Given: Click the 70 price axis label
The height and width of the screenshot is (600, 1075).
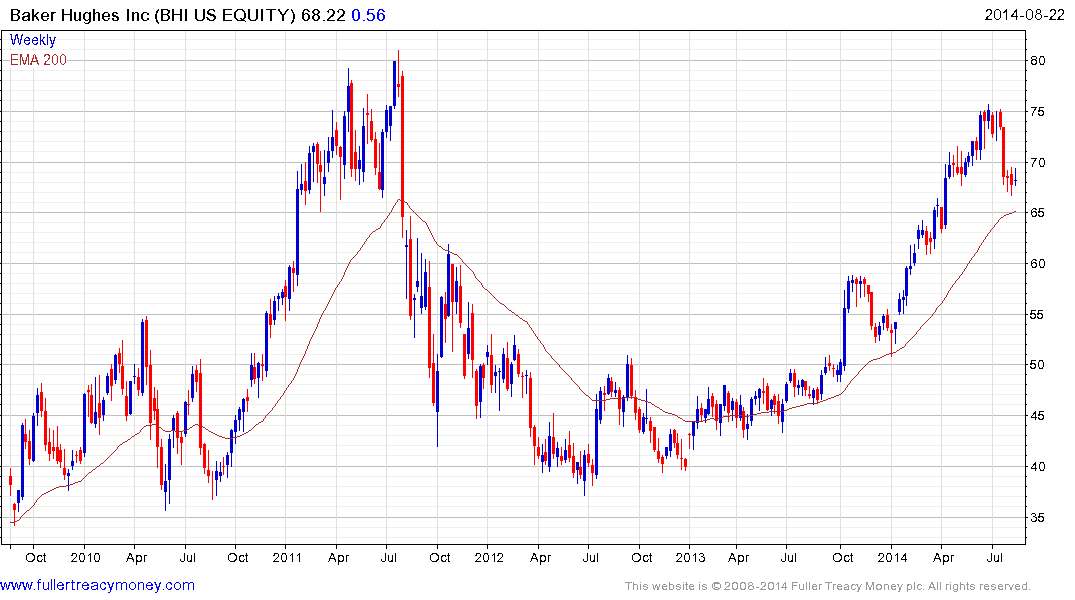Looking at the screenshot, I should tap(1038, 163).
